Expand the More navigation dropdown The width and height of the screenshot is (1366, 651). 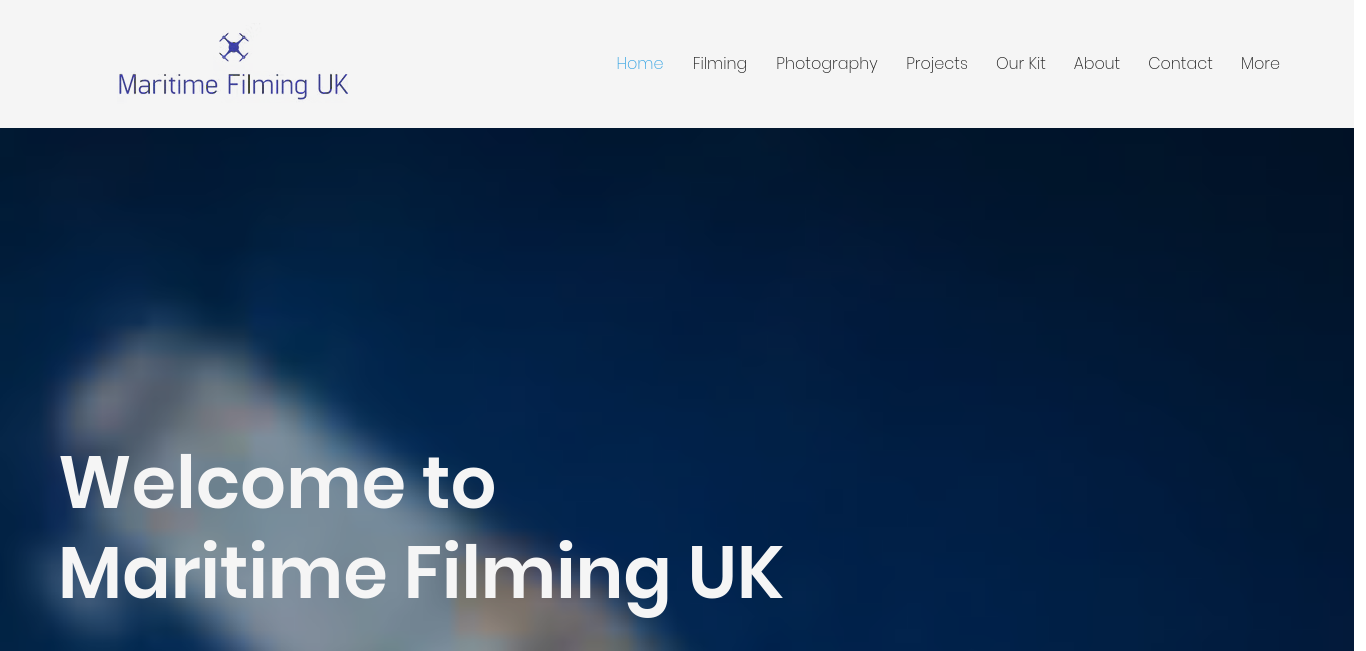click(x=1260, y=63)
